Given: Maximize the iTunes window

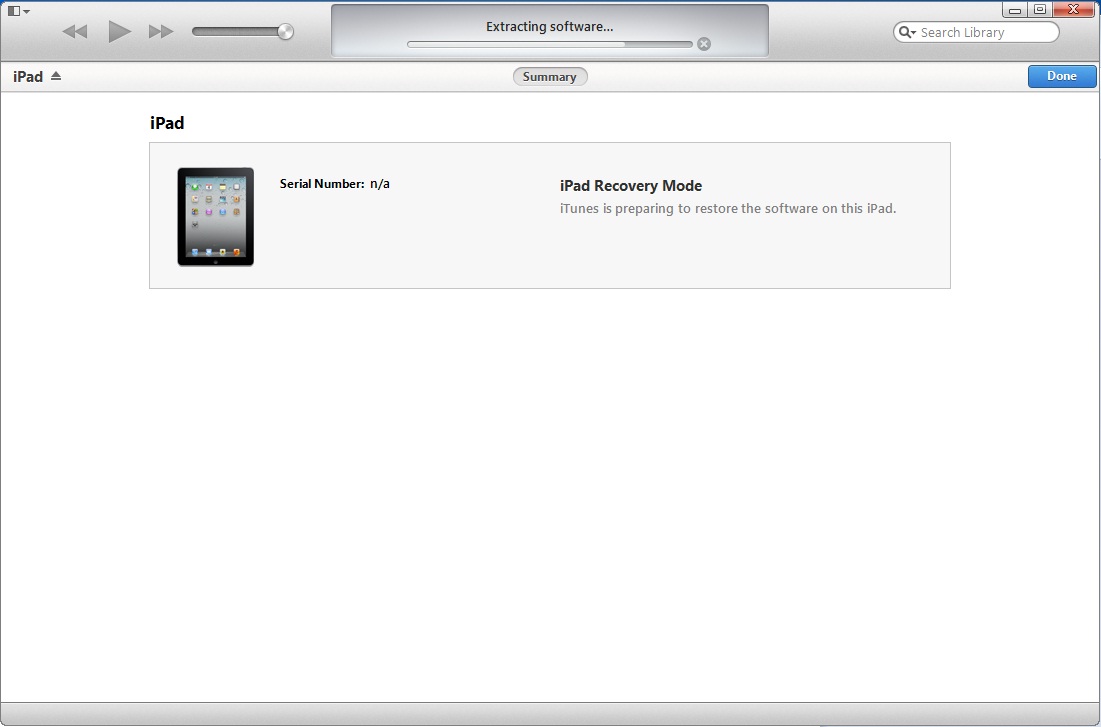Looking at the screenshot, I should tap(1040, 10).
